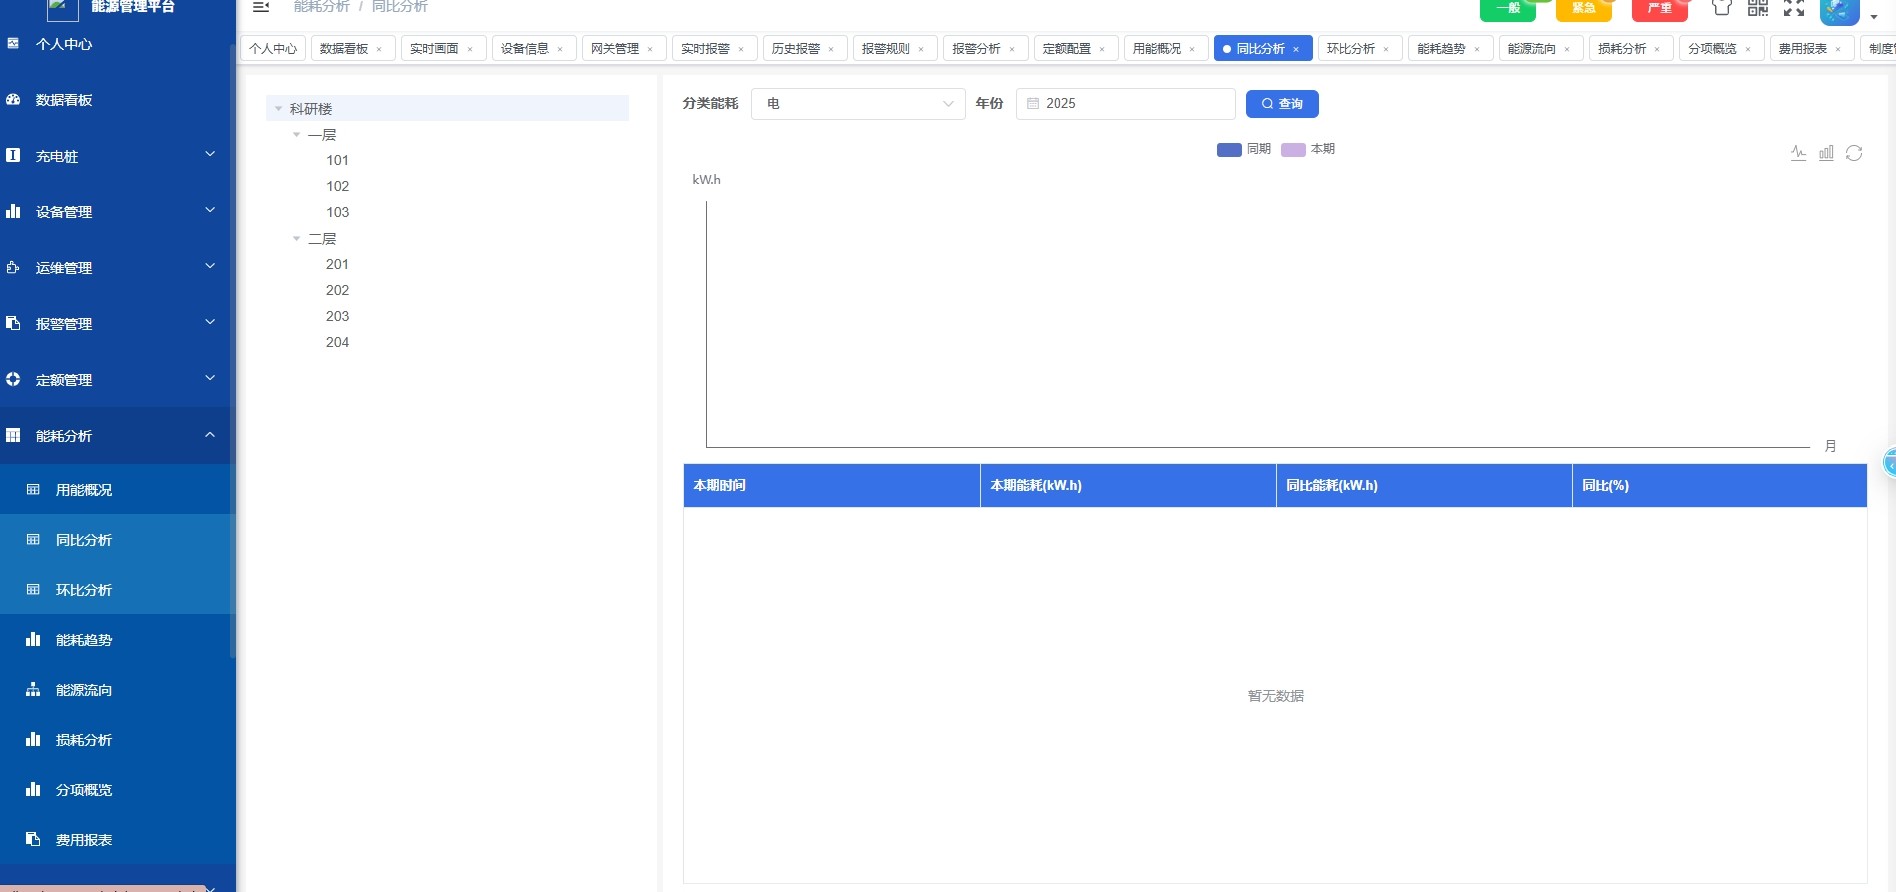
Task: Open the QR code icon in header
Action: [x=1757, y=8]
